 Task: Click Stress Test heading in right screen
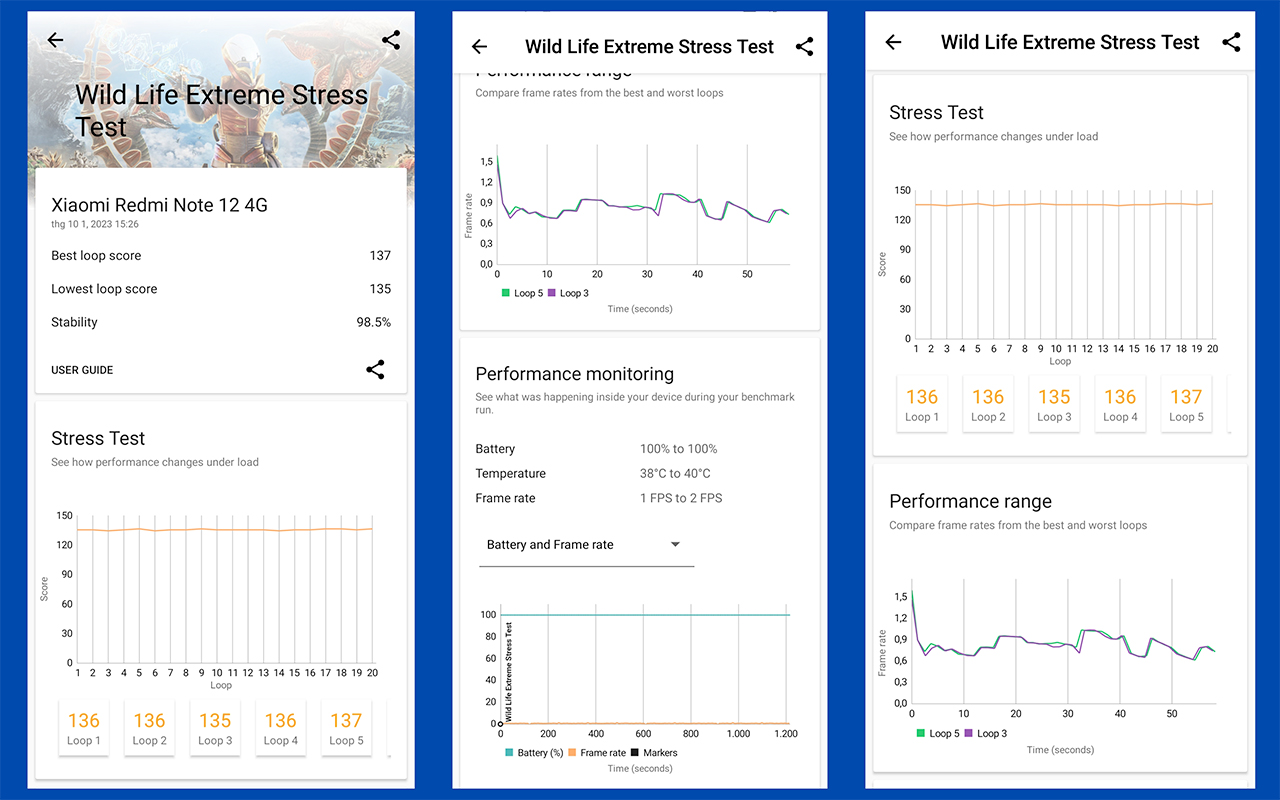[937, 112]
